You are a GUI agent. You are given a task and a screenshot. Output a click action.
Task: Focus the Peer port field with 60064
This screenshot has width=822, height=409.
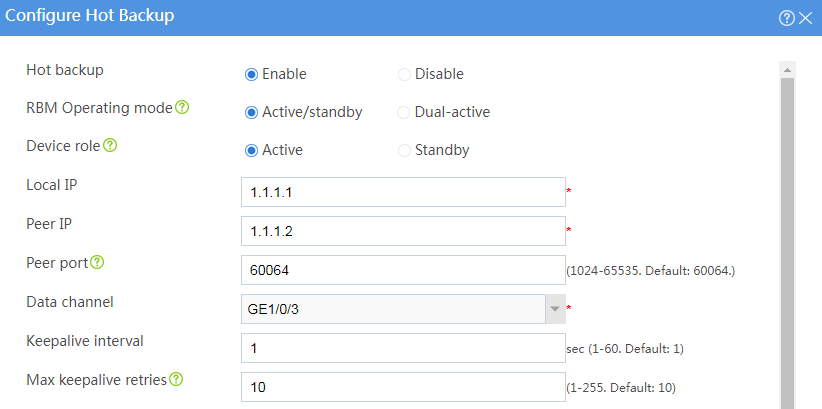[x=403, y=270]
